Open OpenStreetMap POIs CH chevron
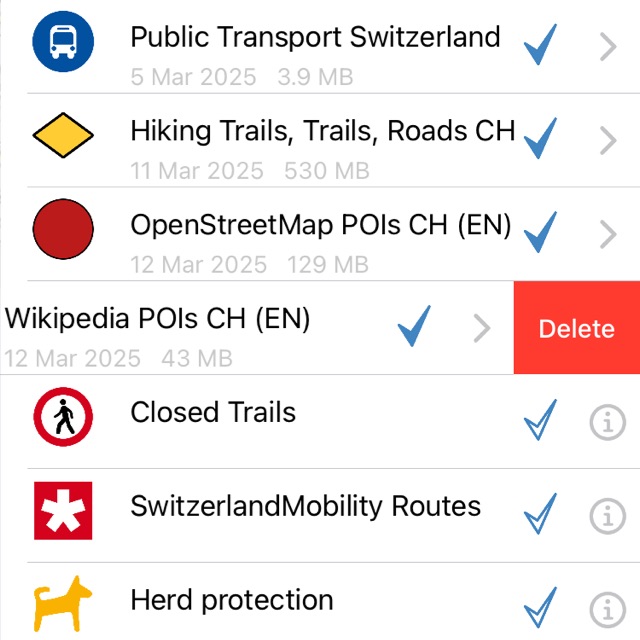Screen dimensions: 640x640 (x=607, y=235)
